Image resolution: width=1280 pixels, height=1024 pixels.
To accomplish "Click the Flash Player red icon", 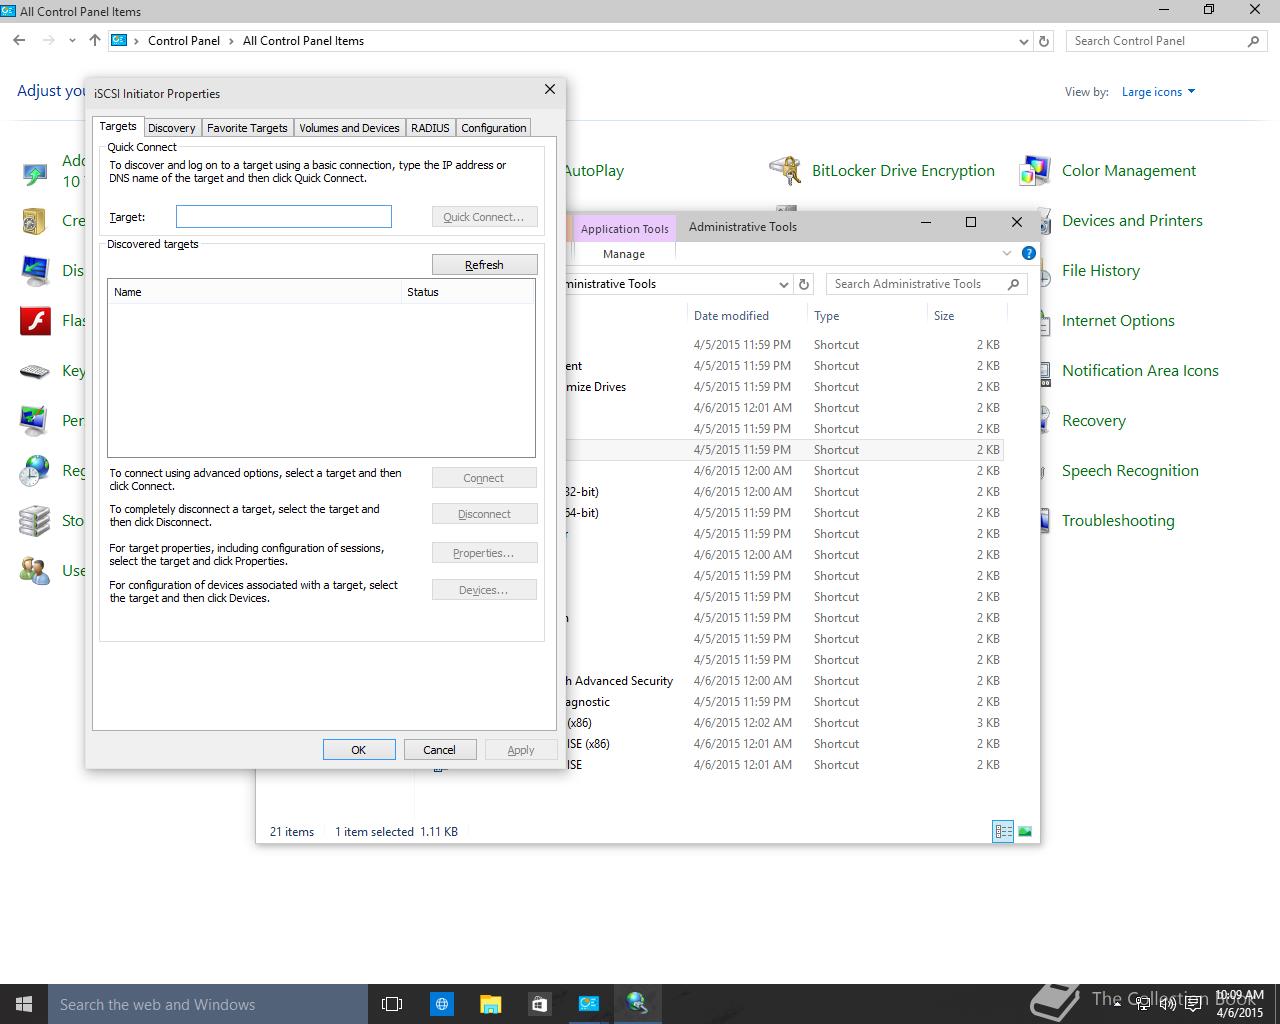I will pos(35,321).
